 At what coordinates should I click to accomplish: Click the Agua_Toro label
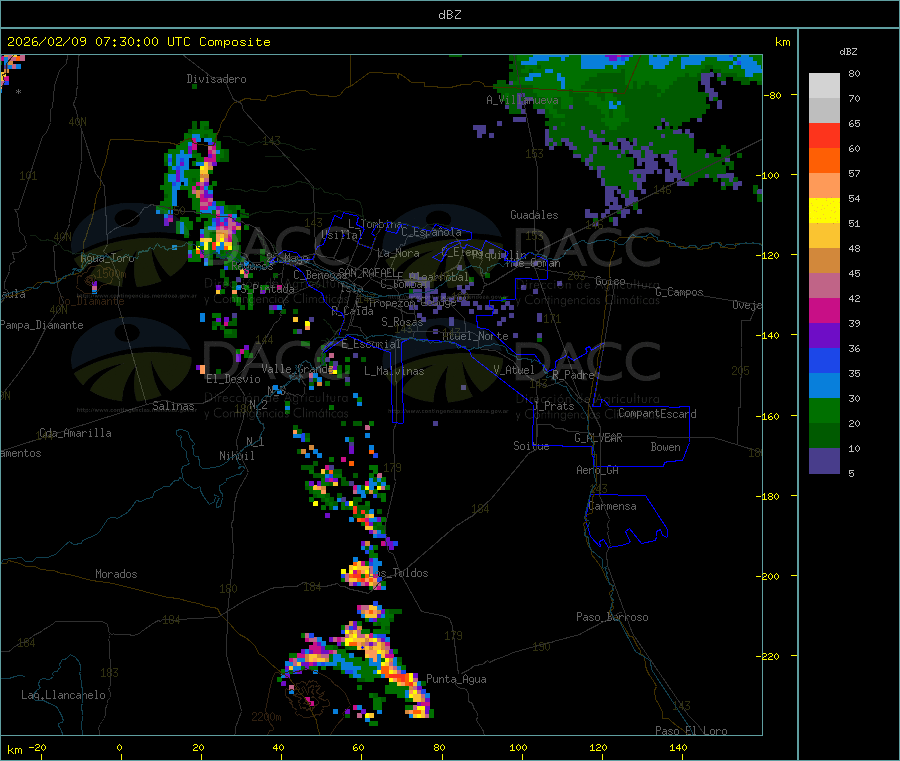click(x=107, y=258)
